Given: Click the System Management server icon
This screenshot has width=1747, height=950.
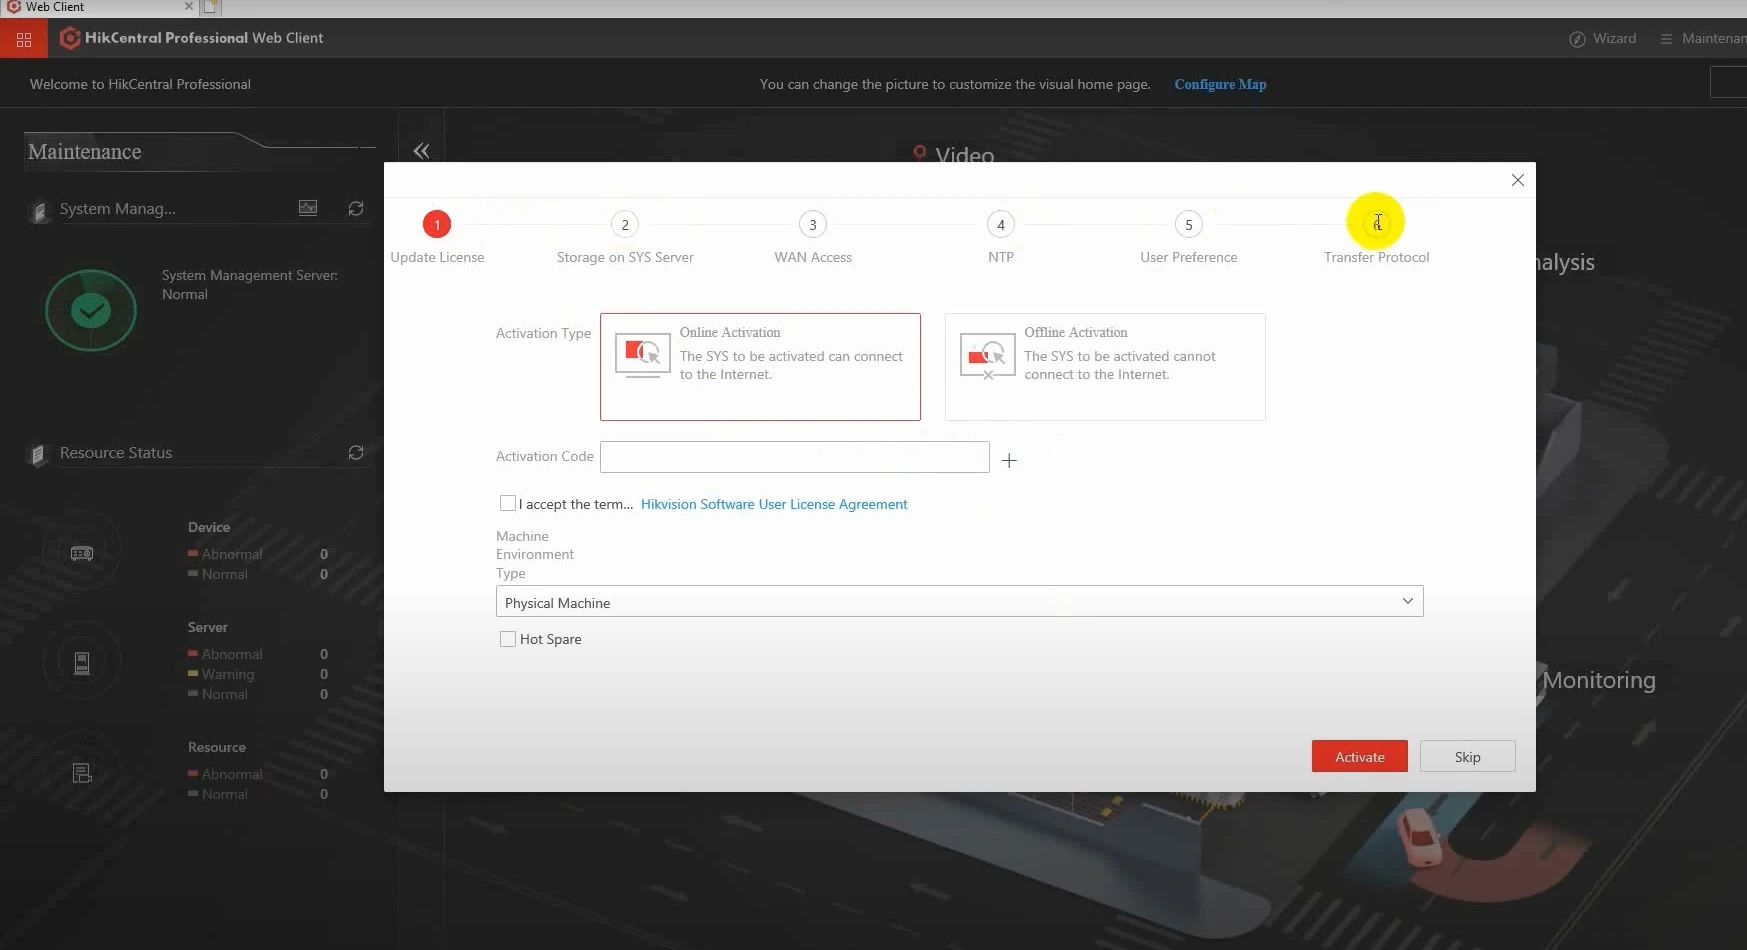Looking at the screenshot, I should click(x=39, y=211).
